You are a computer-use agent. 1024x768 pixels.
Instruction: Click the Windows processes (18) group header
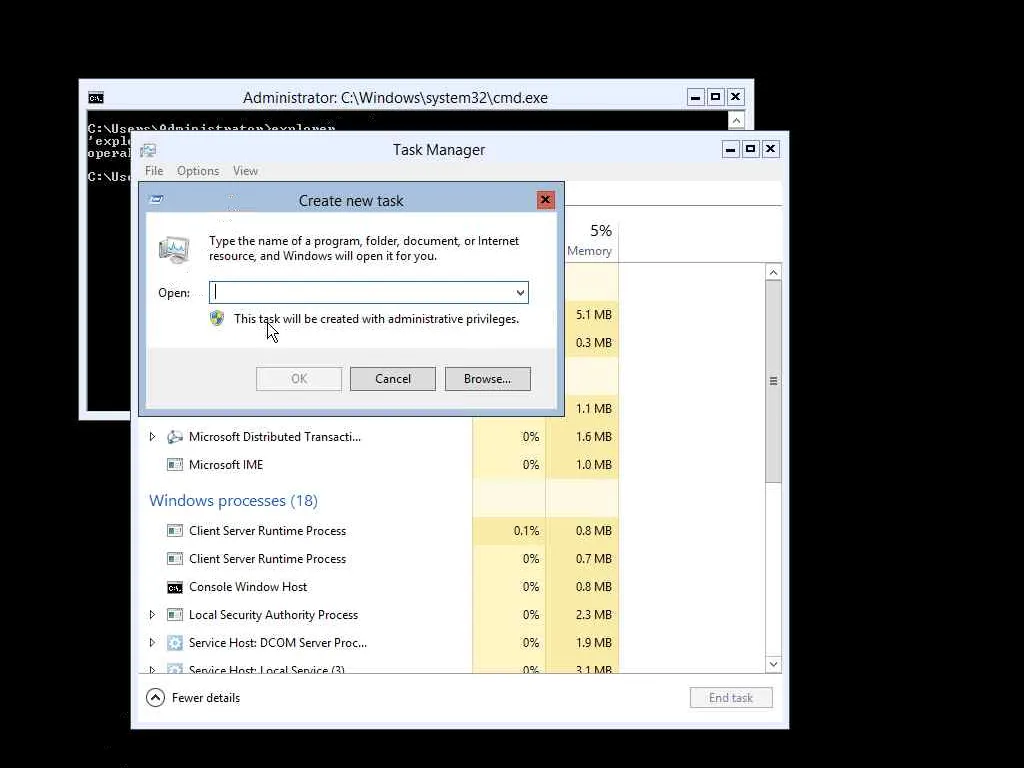[233, 501]
